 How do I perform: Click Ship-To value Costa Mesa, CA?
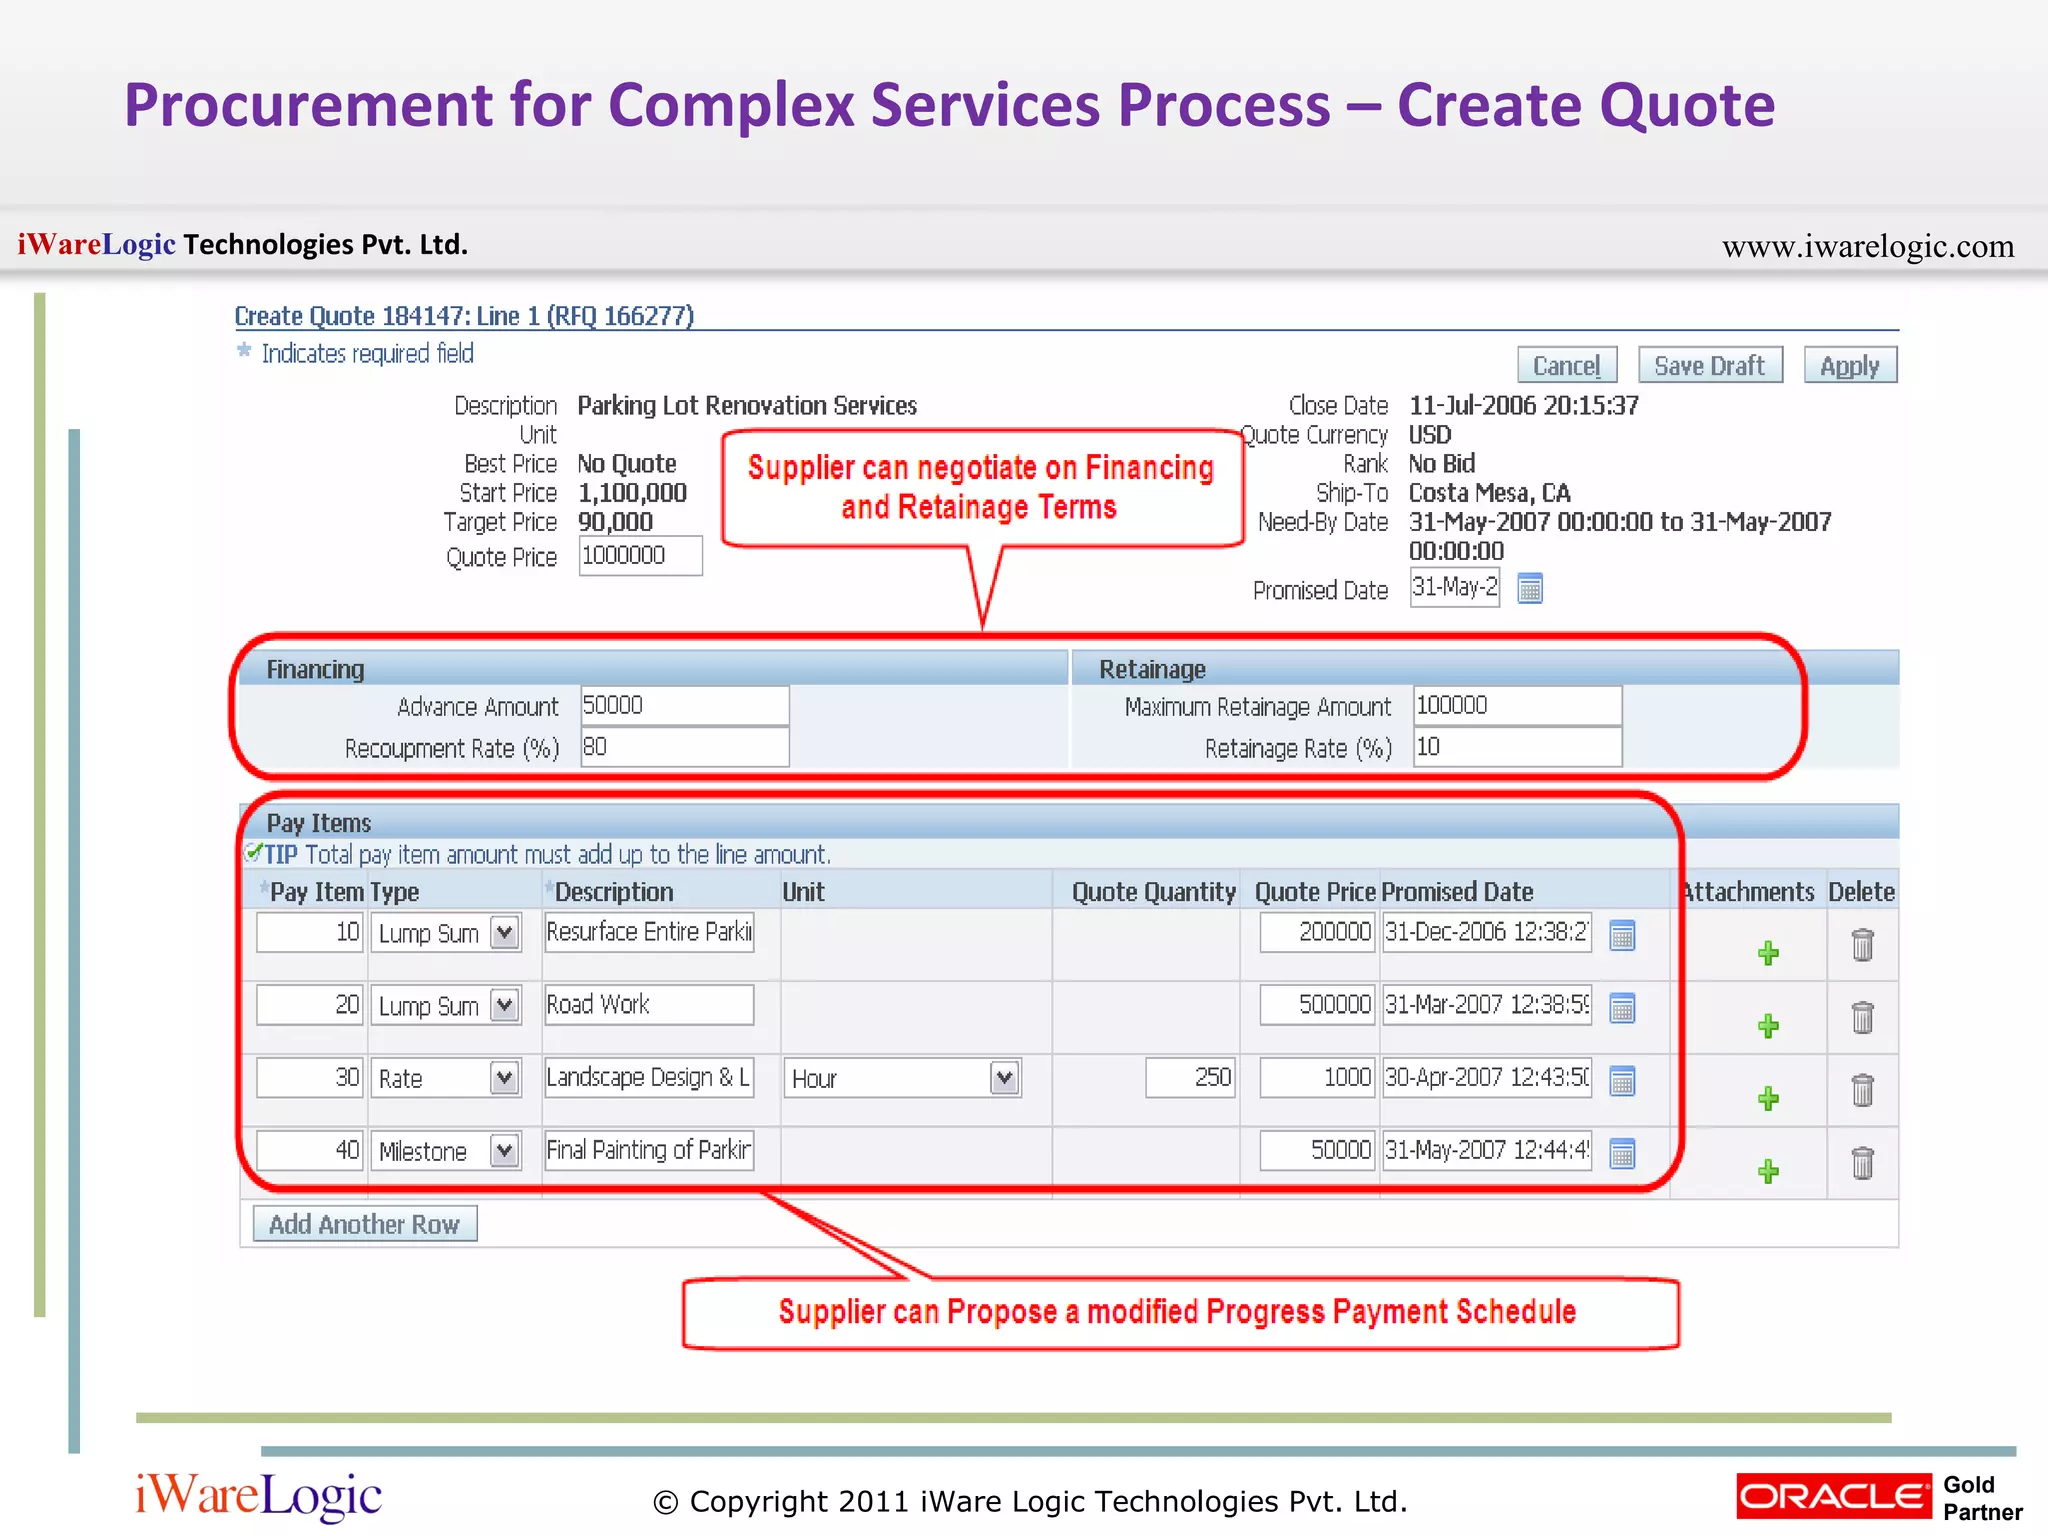(1489, 493)
